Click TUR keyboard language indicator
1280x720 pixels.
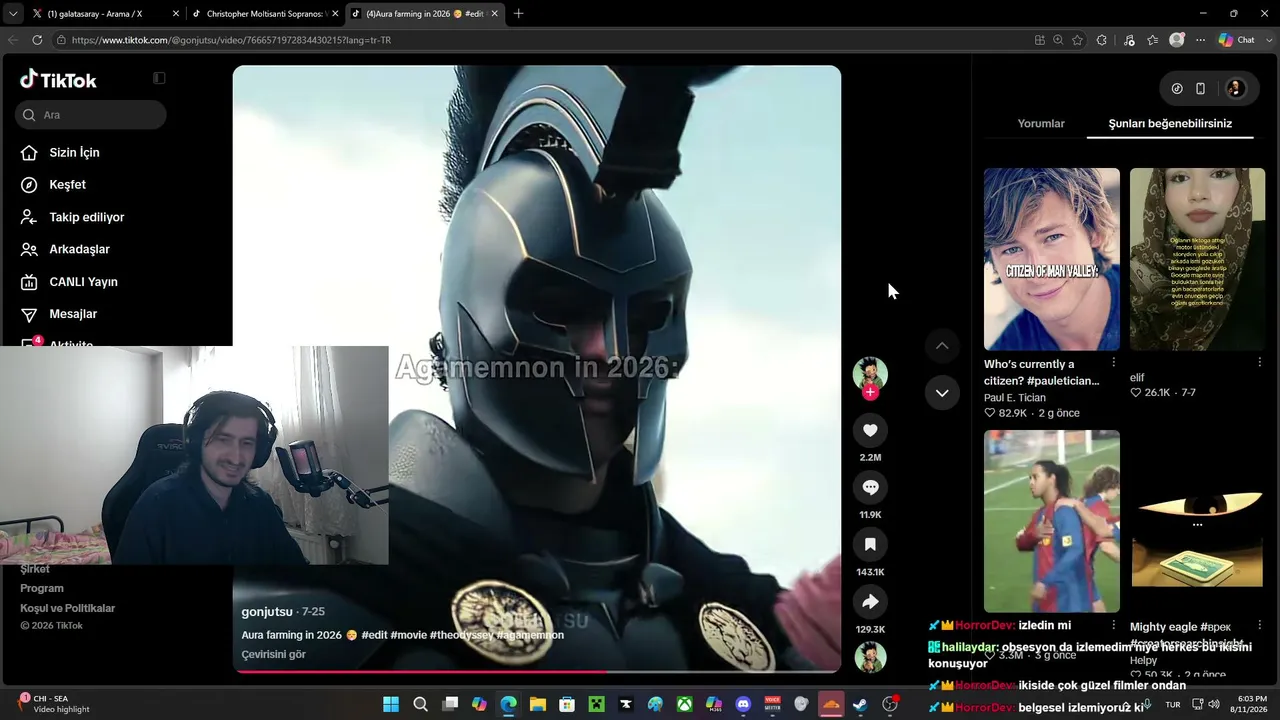coord(1173,704)
